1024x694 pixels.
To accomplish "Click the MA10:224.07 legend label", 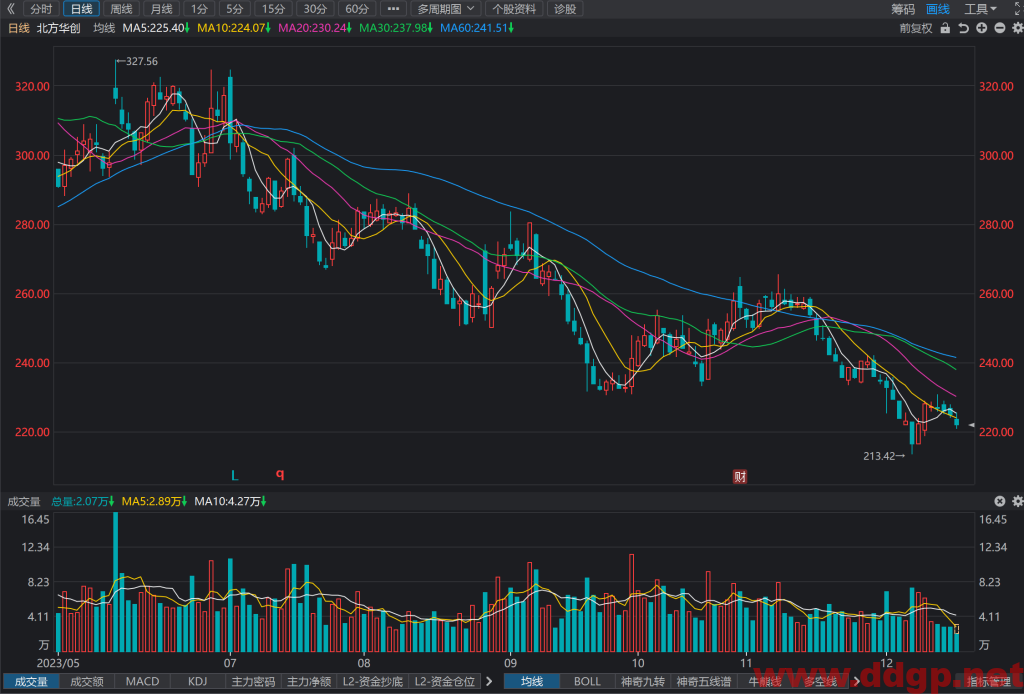I will click(x=234, y=28).
